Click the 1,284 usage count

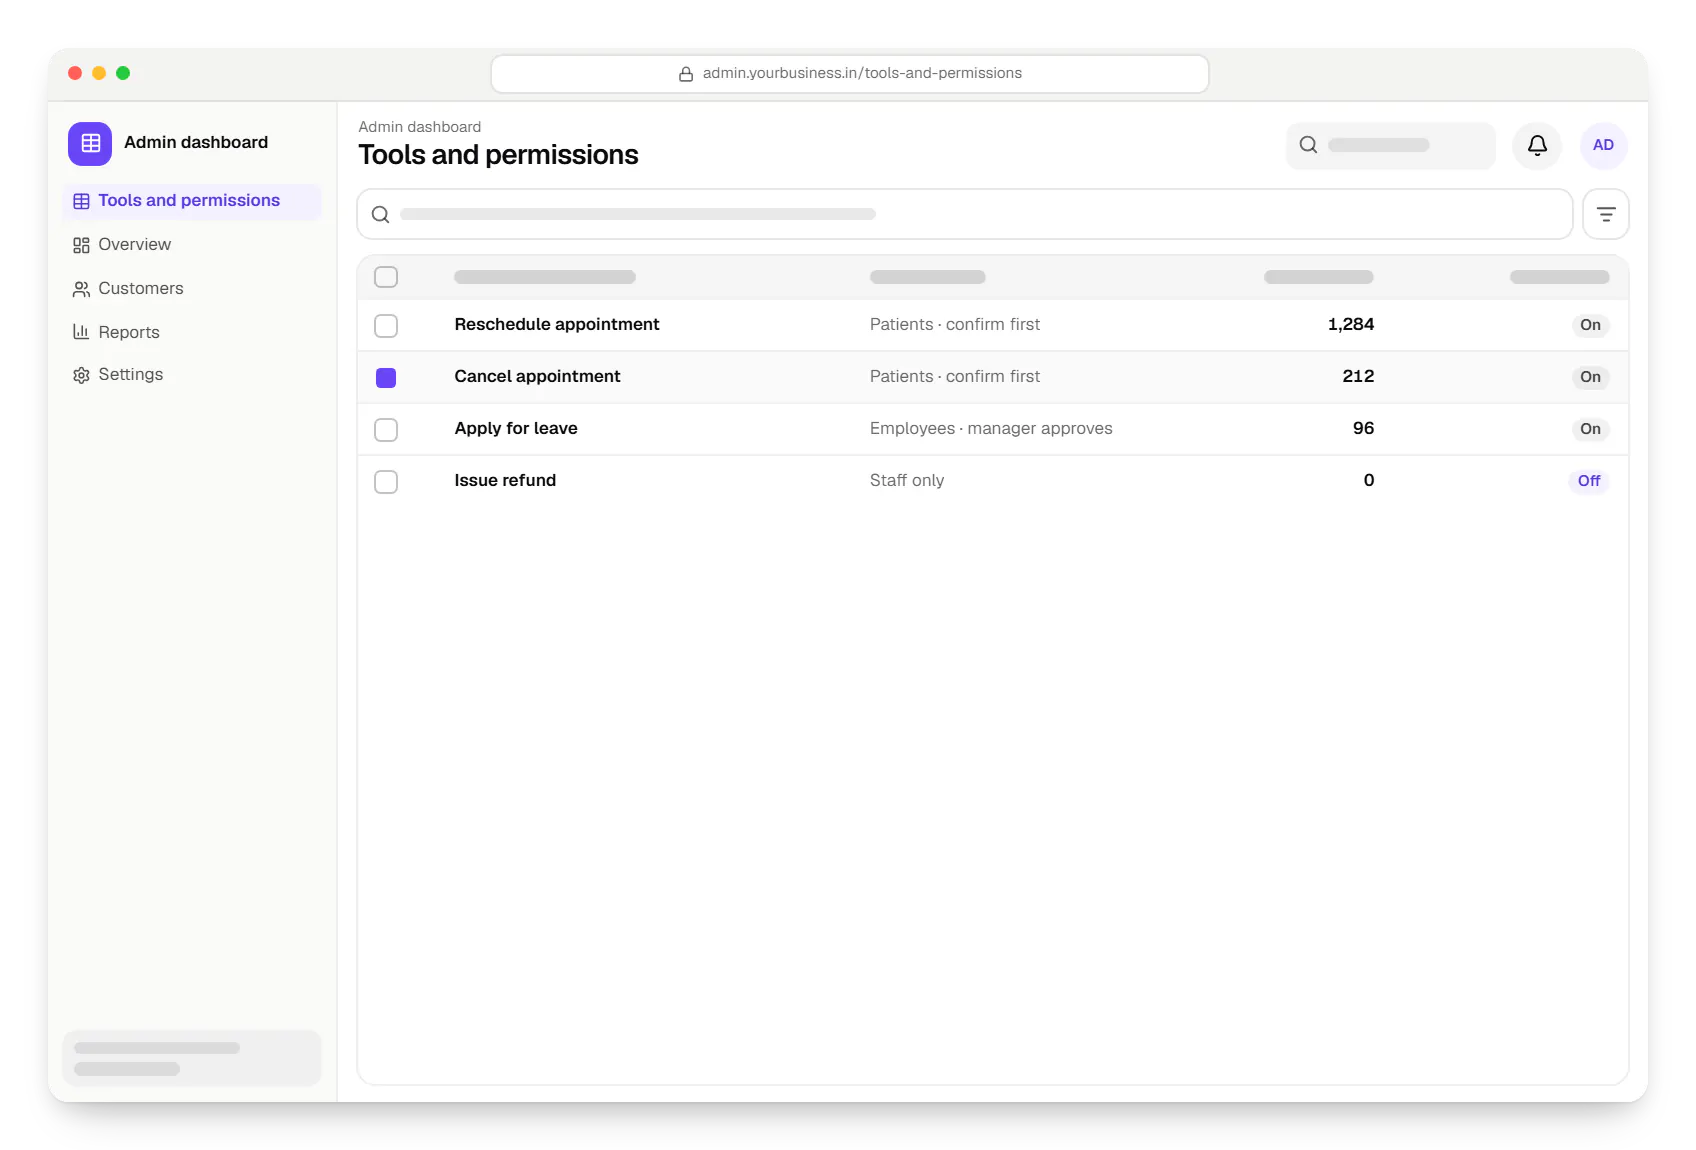[x=1351, y=324]
